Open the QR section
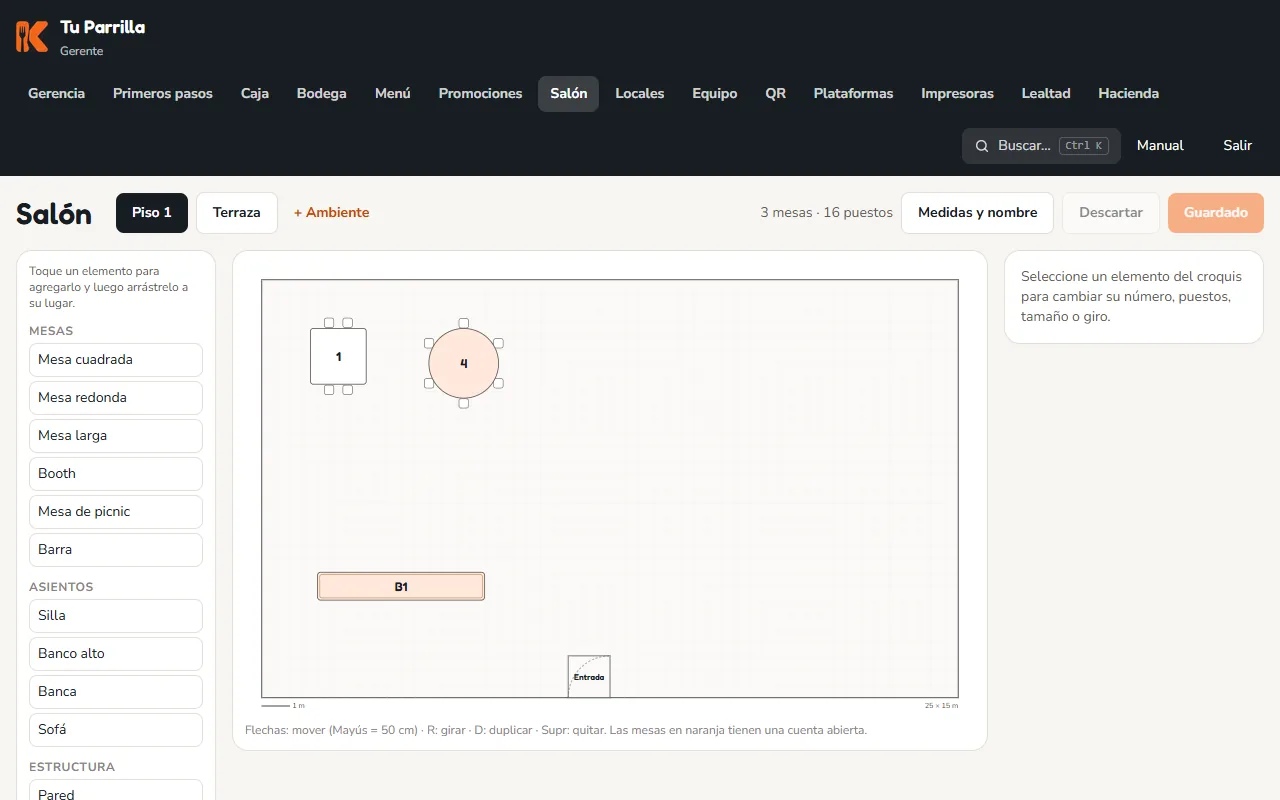The height and width of the screenshot is (800, 1280). click(776, 94)
